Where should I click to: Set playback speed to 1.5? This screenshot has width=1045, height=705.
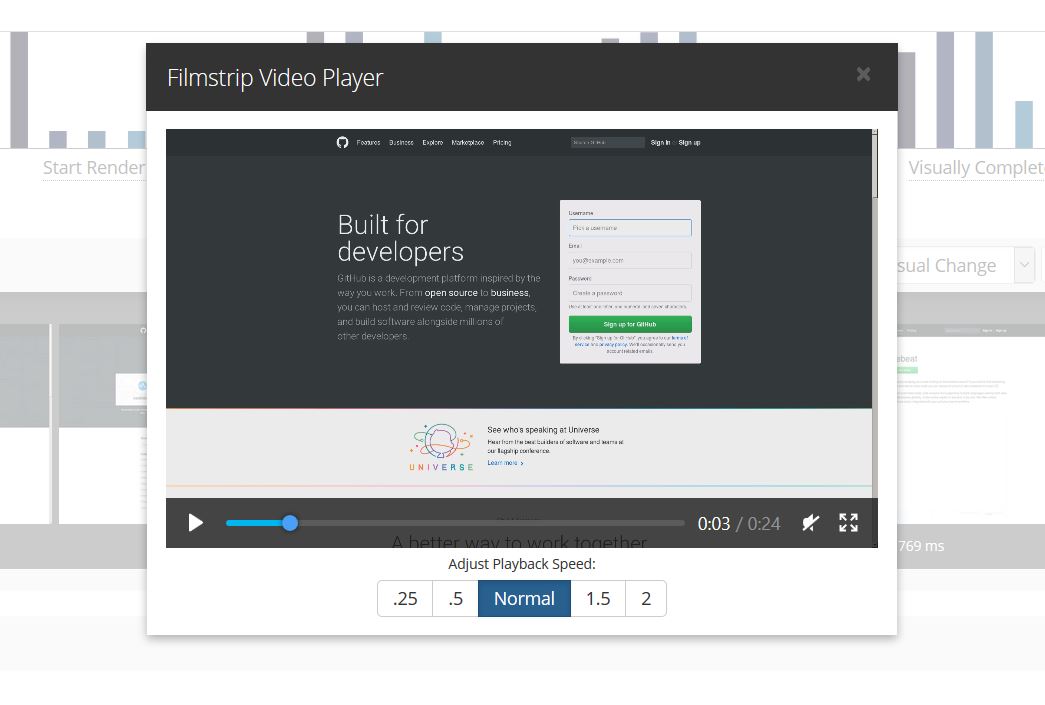click(x=598, y=598)
